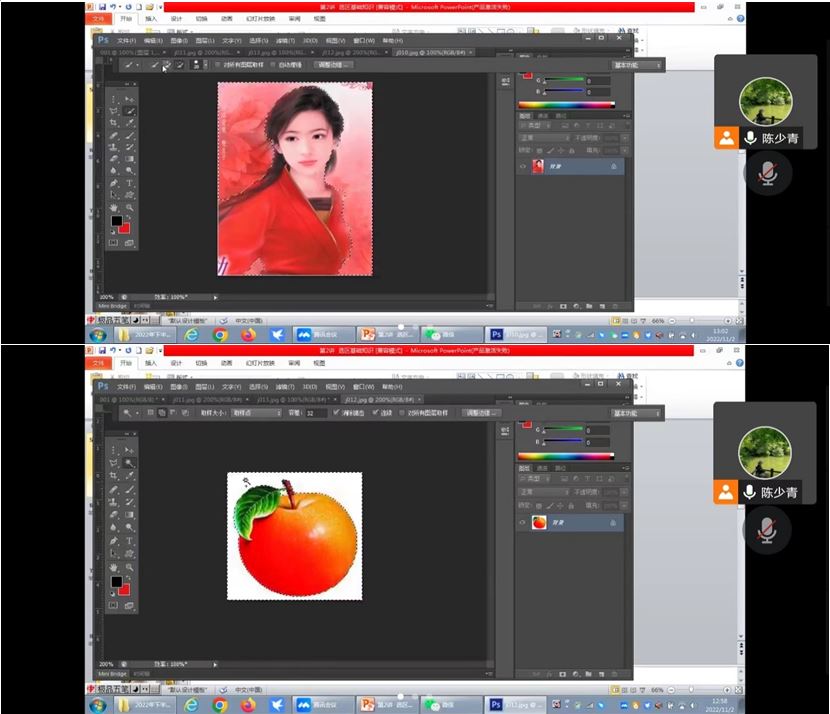This screenshot has width=830, height=714.
Task: Select the Blur tool beside the portrait image
Action: [113, 170]
